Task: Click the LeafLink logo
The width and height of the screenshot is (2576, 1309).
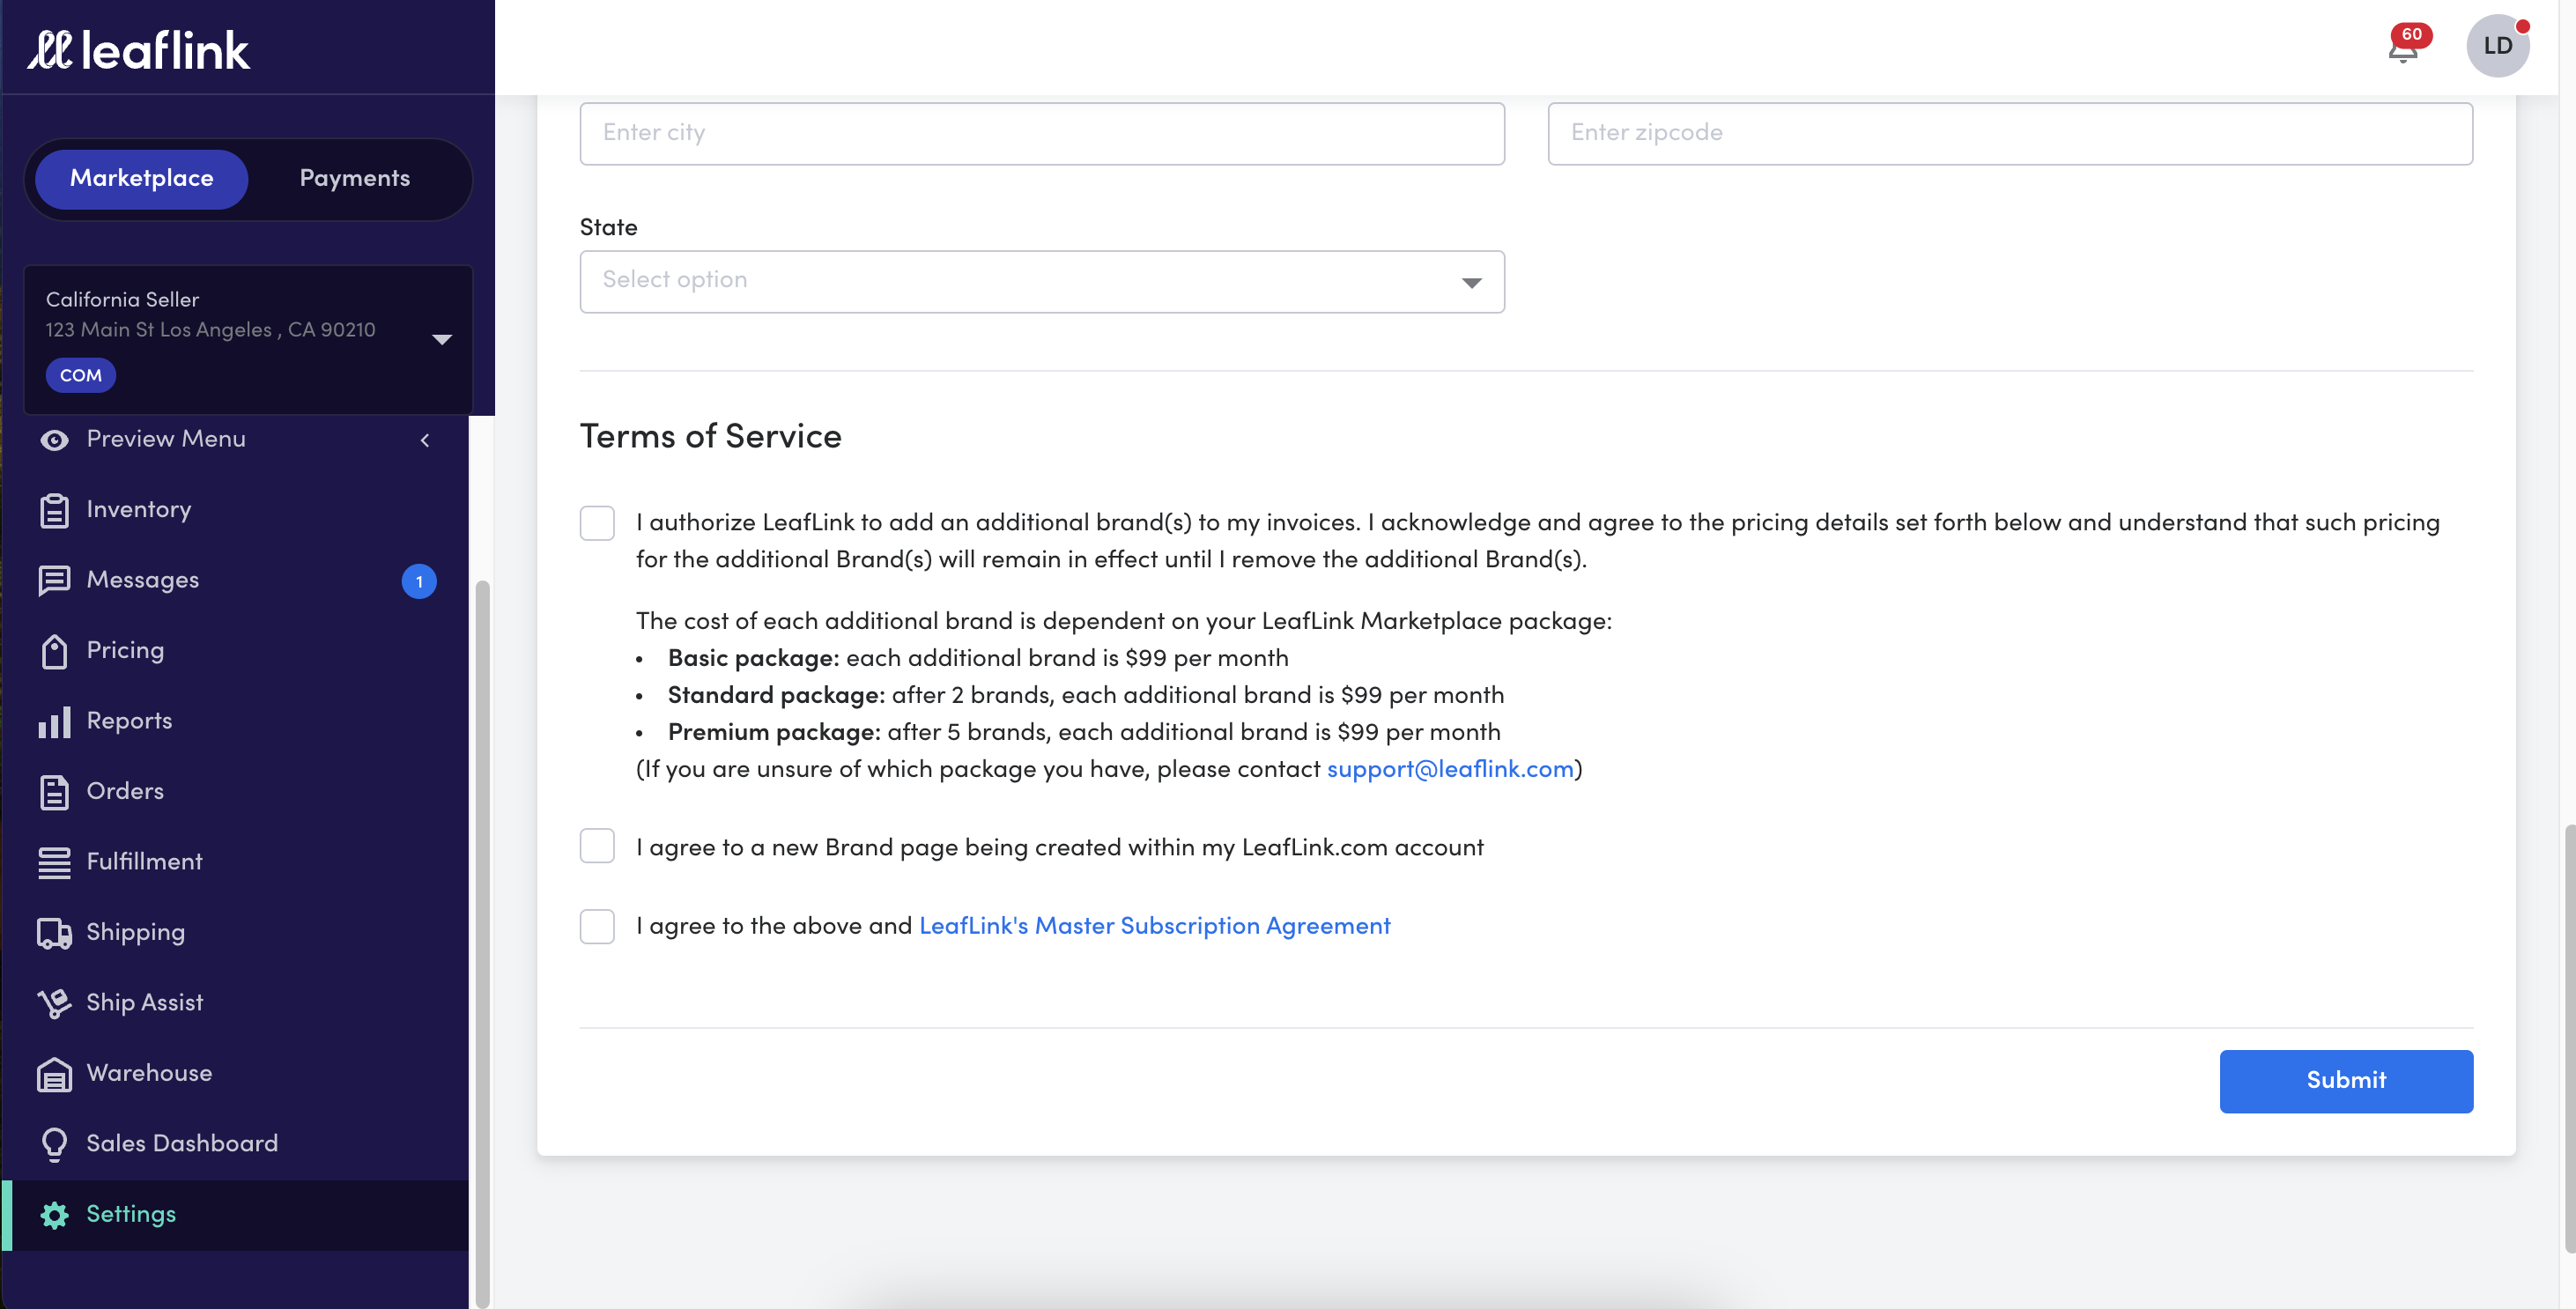Action: [138, 49]
